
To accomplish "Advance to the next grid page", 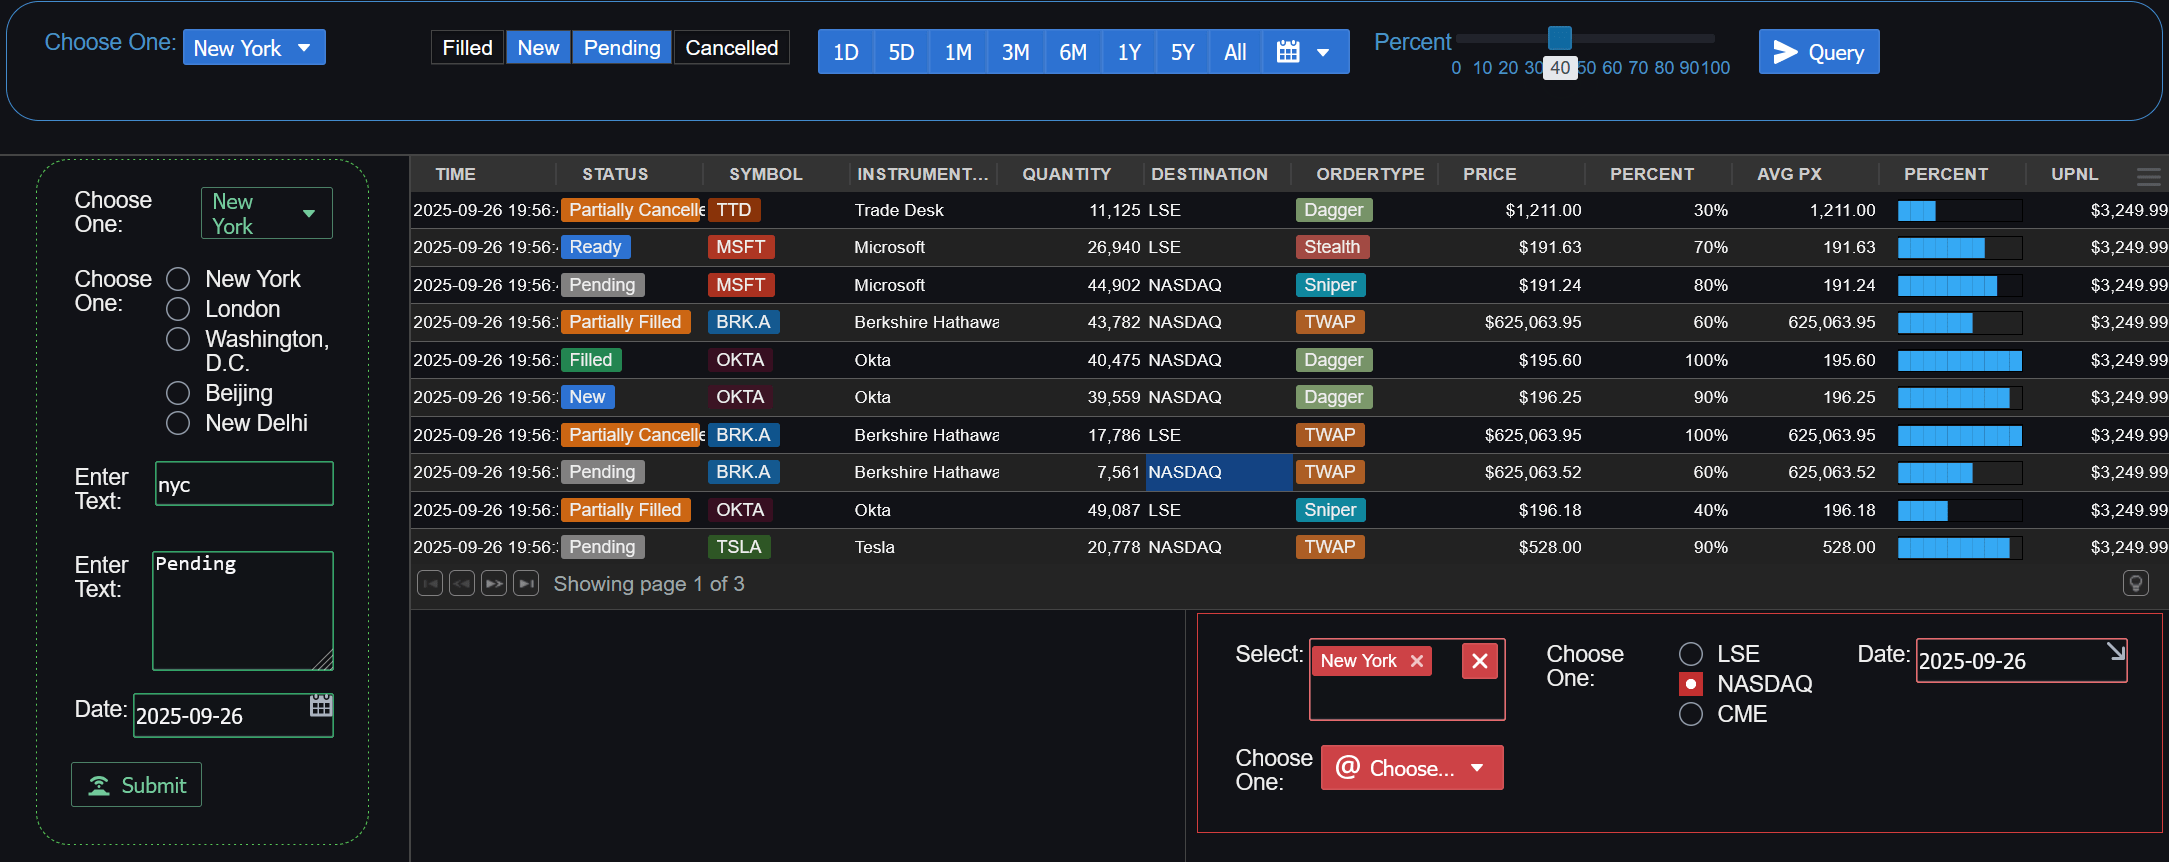I will 494,583.
